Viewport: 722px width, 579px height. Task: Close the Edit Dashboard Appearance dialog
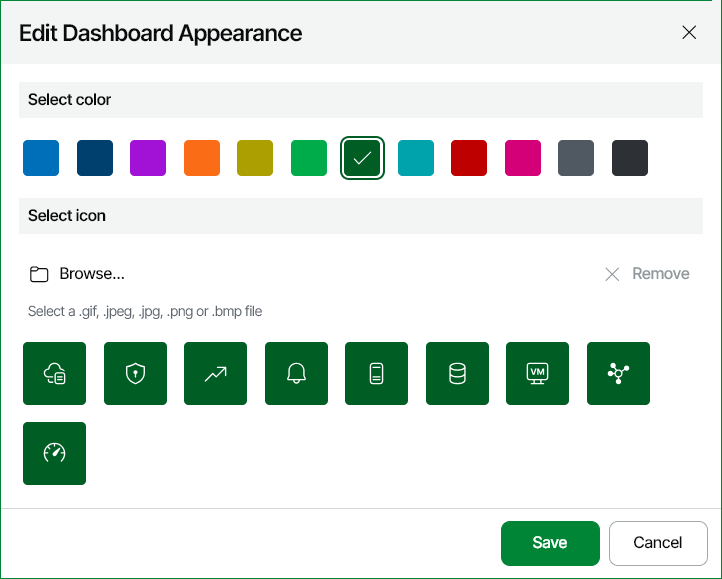click(x=689, y=33)
